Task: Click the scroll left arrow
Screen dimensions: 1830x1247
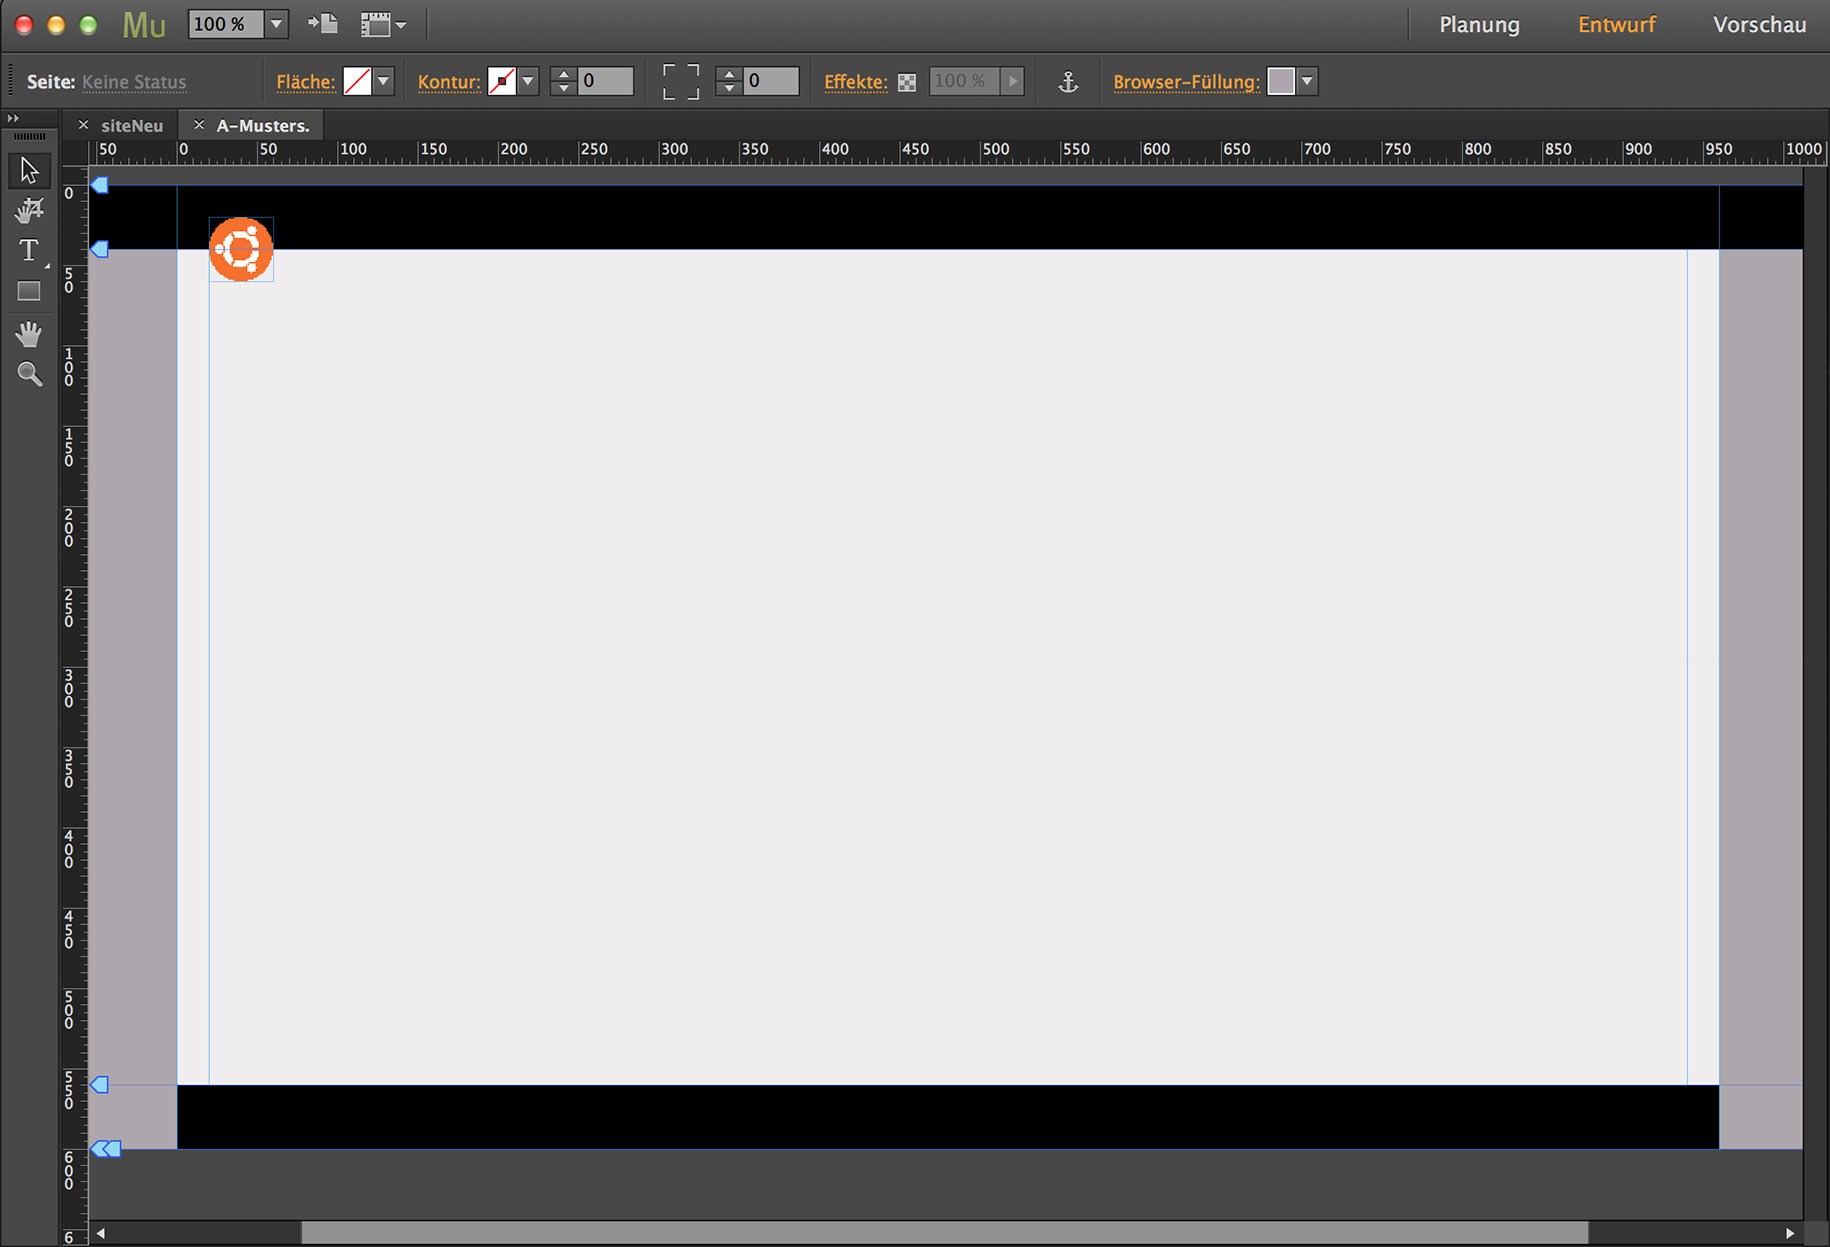Action: tap(100, 1233)
